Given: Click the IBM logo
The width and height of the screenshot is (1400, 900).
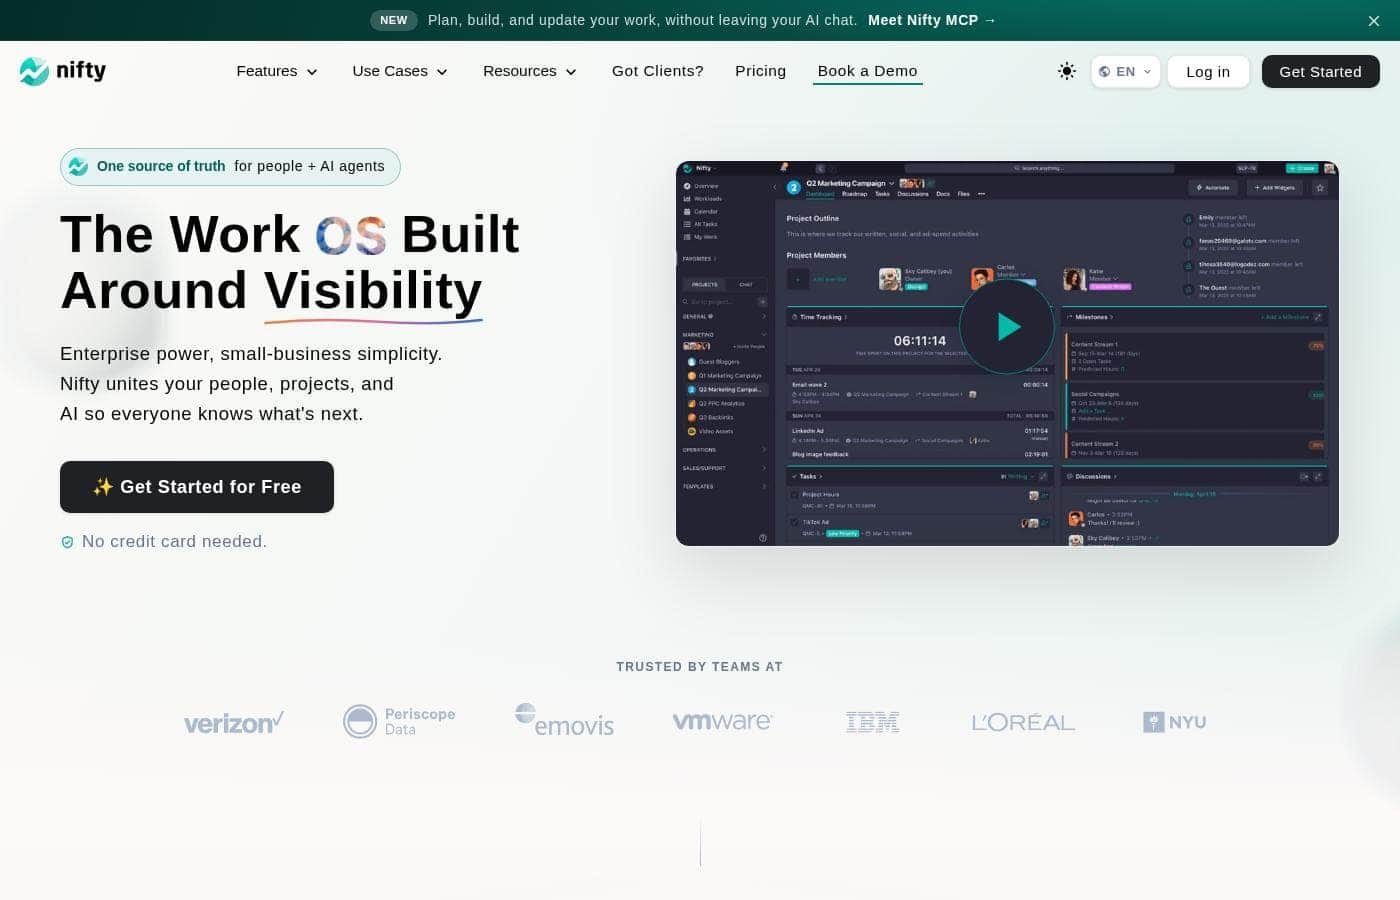Looking at the screenshot, I should click(872, 722).
